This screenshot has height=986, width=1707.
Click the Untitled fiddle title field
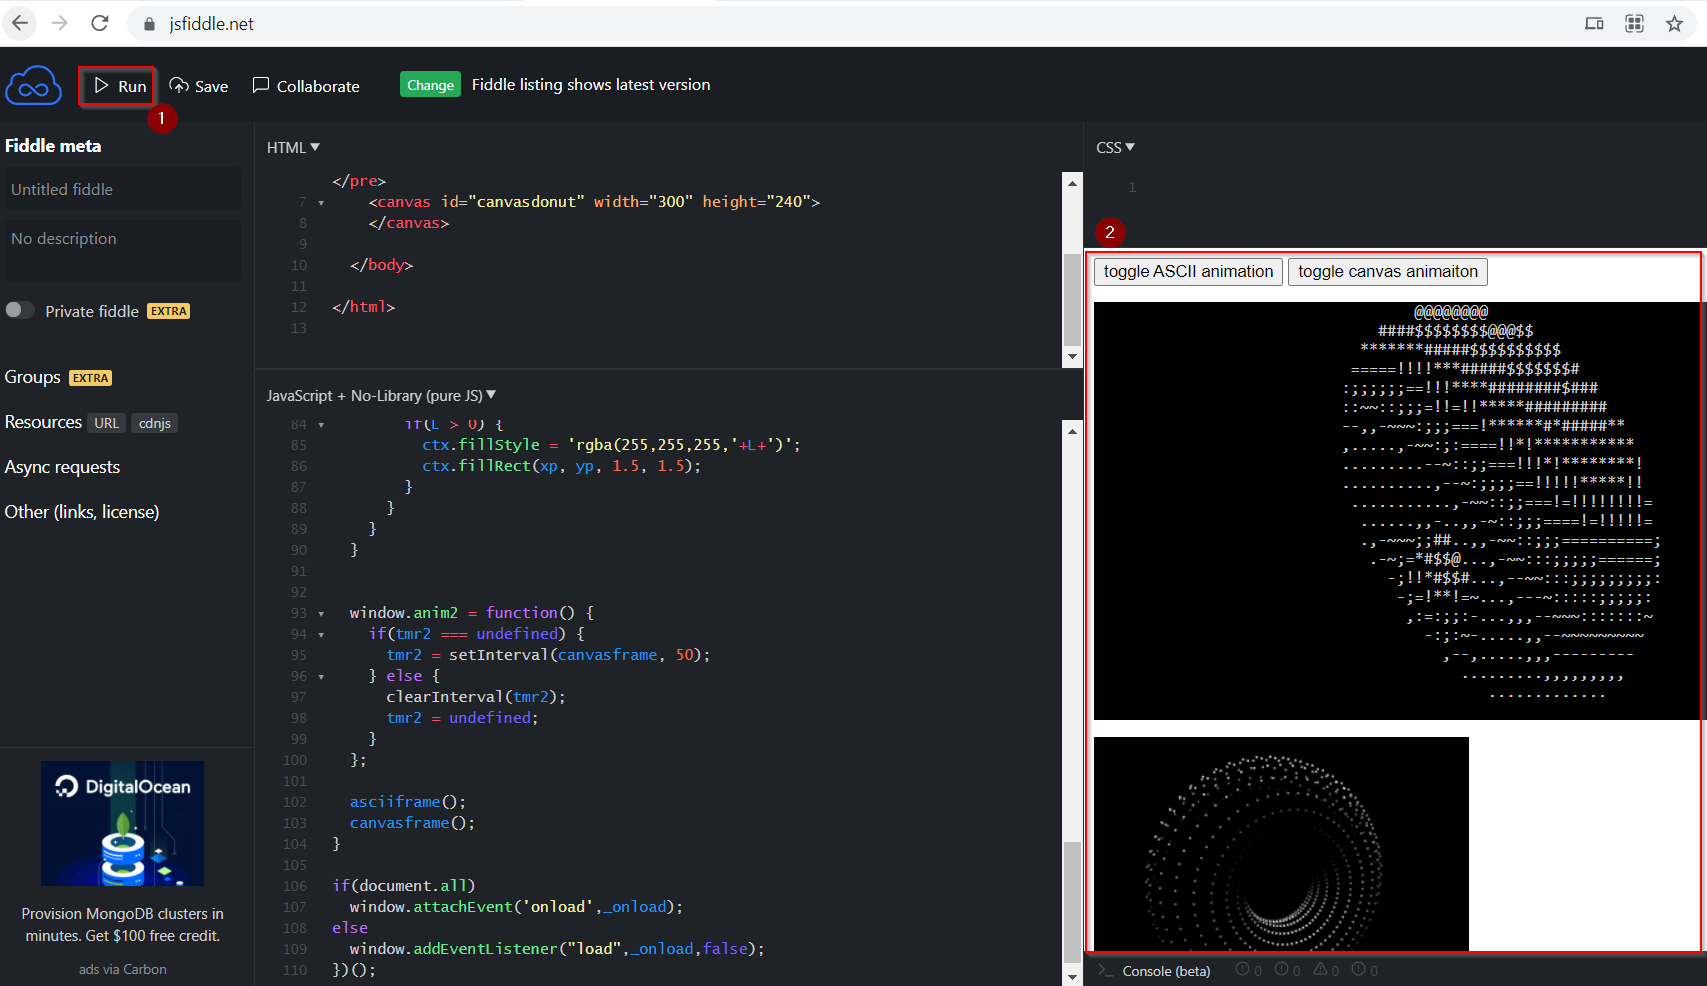122,189
